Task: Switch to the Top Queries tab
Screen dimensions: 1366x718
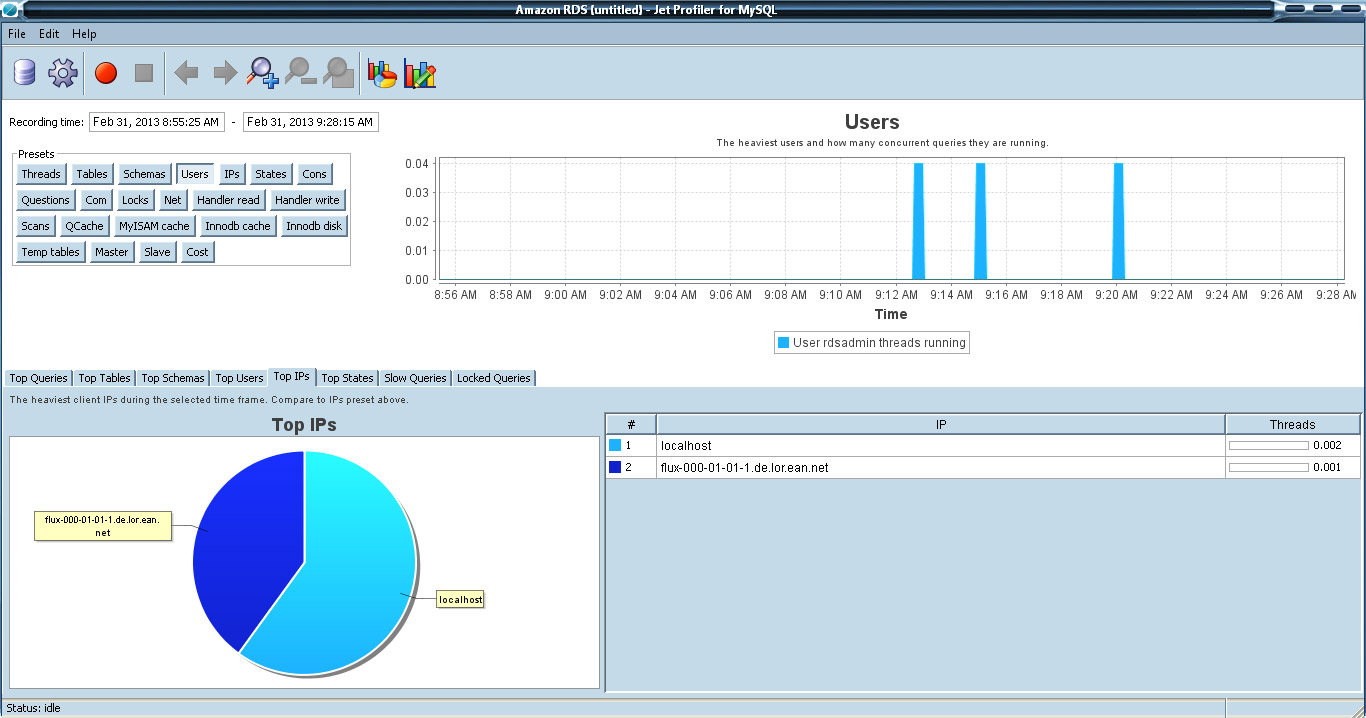Action: [39, 378]
